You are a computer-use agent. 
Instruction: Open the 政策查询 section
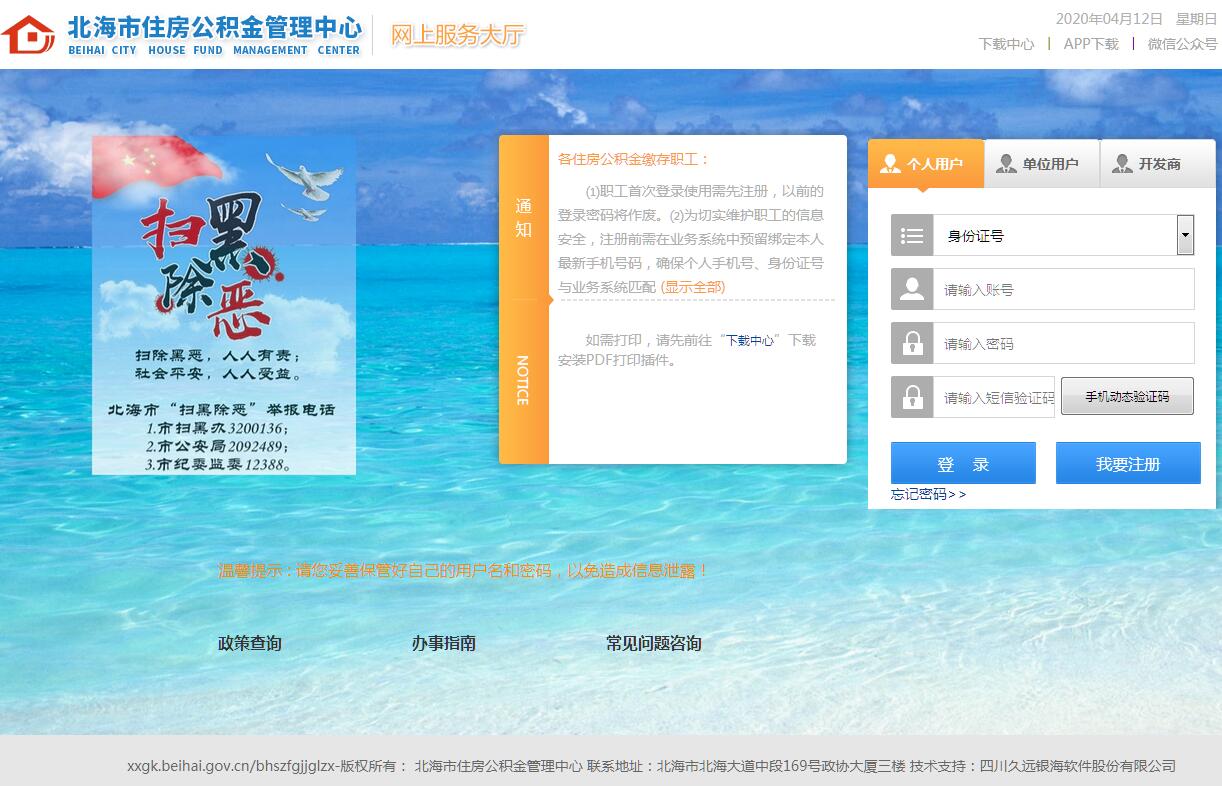(x=250, y=643)
